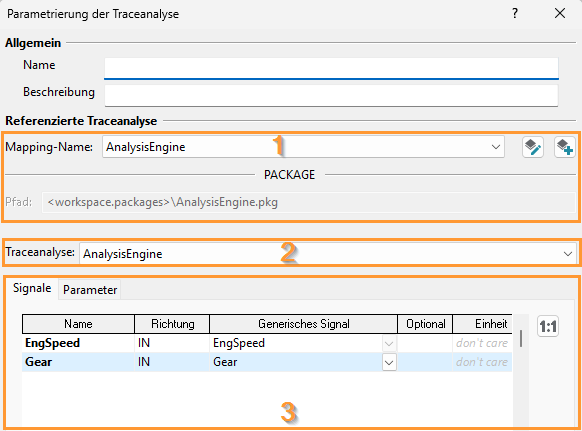Click the add new mapping plus icon
The image size is (582, 431).
click(x=565, y=147)
